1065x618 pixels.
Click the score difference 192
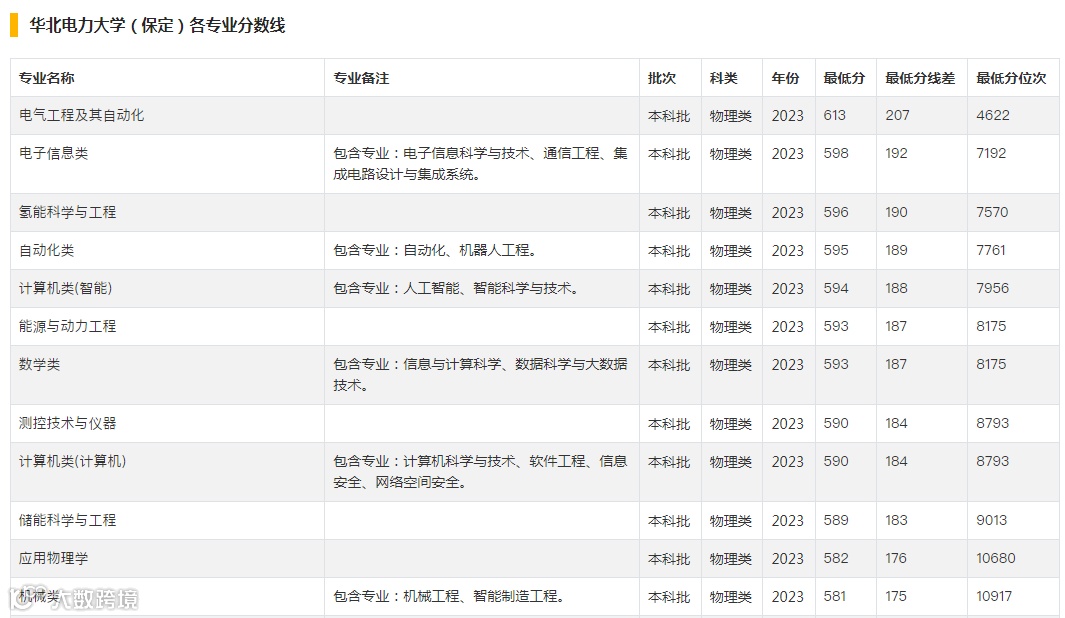[897, 153]
